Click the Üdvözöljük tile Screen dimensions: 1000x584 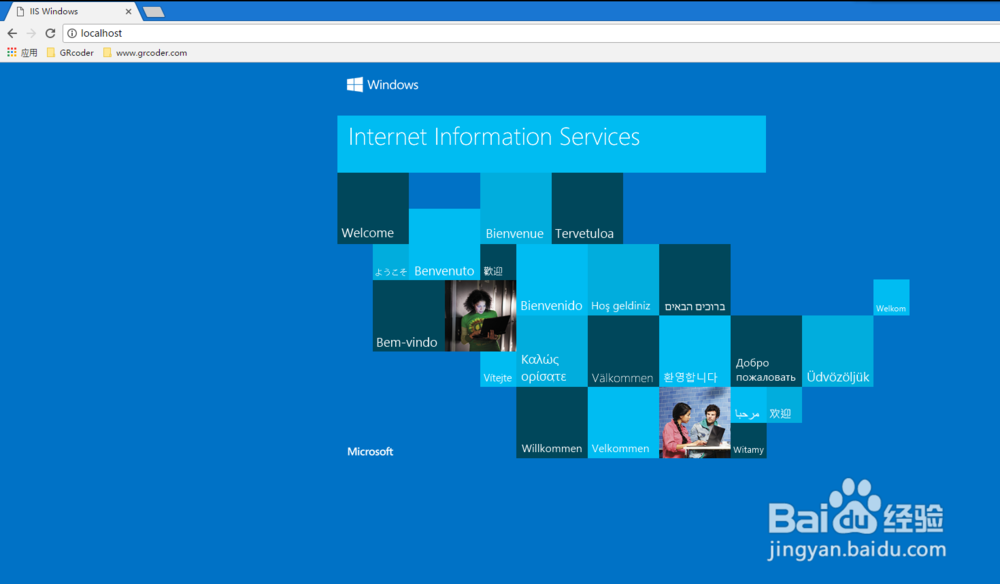[x=837, y=351]
